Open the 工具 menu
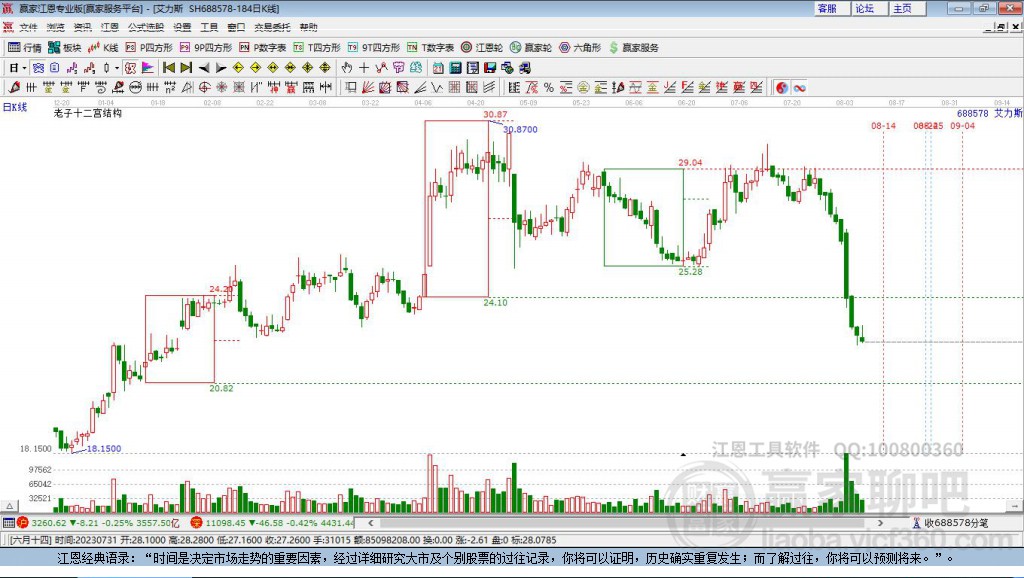Screen dimensions: 1024x578 click(x=209, y=27)
